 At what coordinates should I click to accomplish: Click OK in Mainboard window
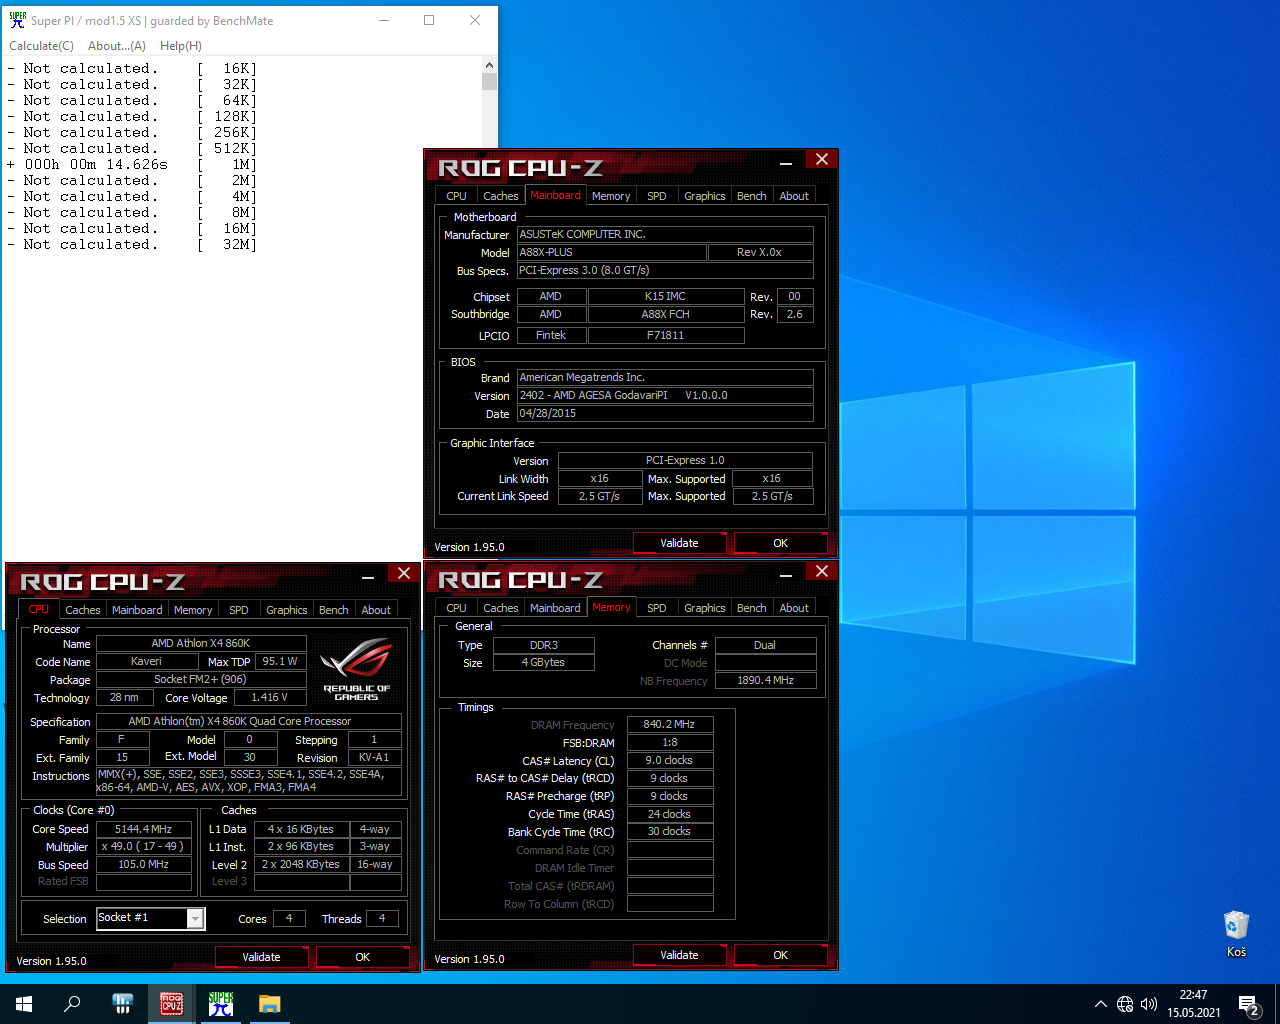pyautogui.click(x=781, y=543)
